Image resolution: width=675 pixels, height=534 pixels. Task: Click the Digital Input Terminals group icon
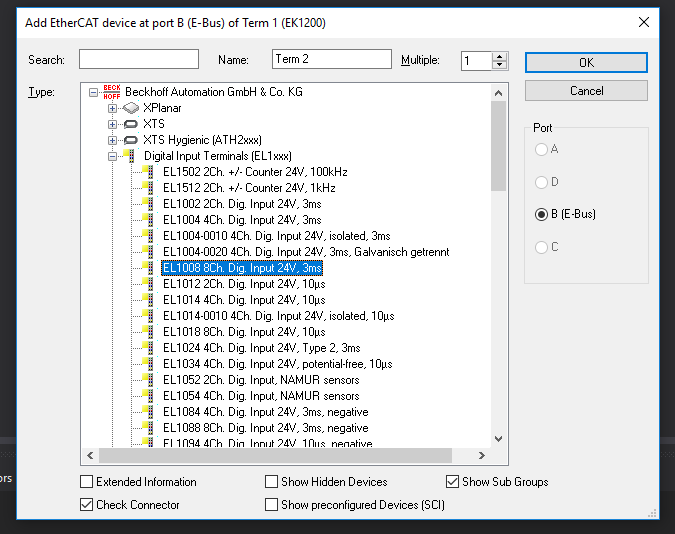(129, 155)
